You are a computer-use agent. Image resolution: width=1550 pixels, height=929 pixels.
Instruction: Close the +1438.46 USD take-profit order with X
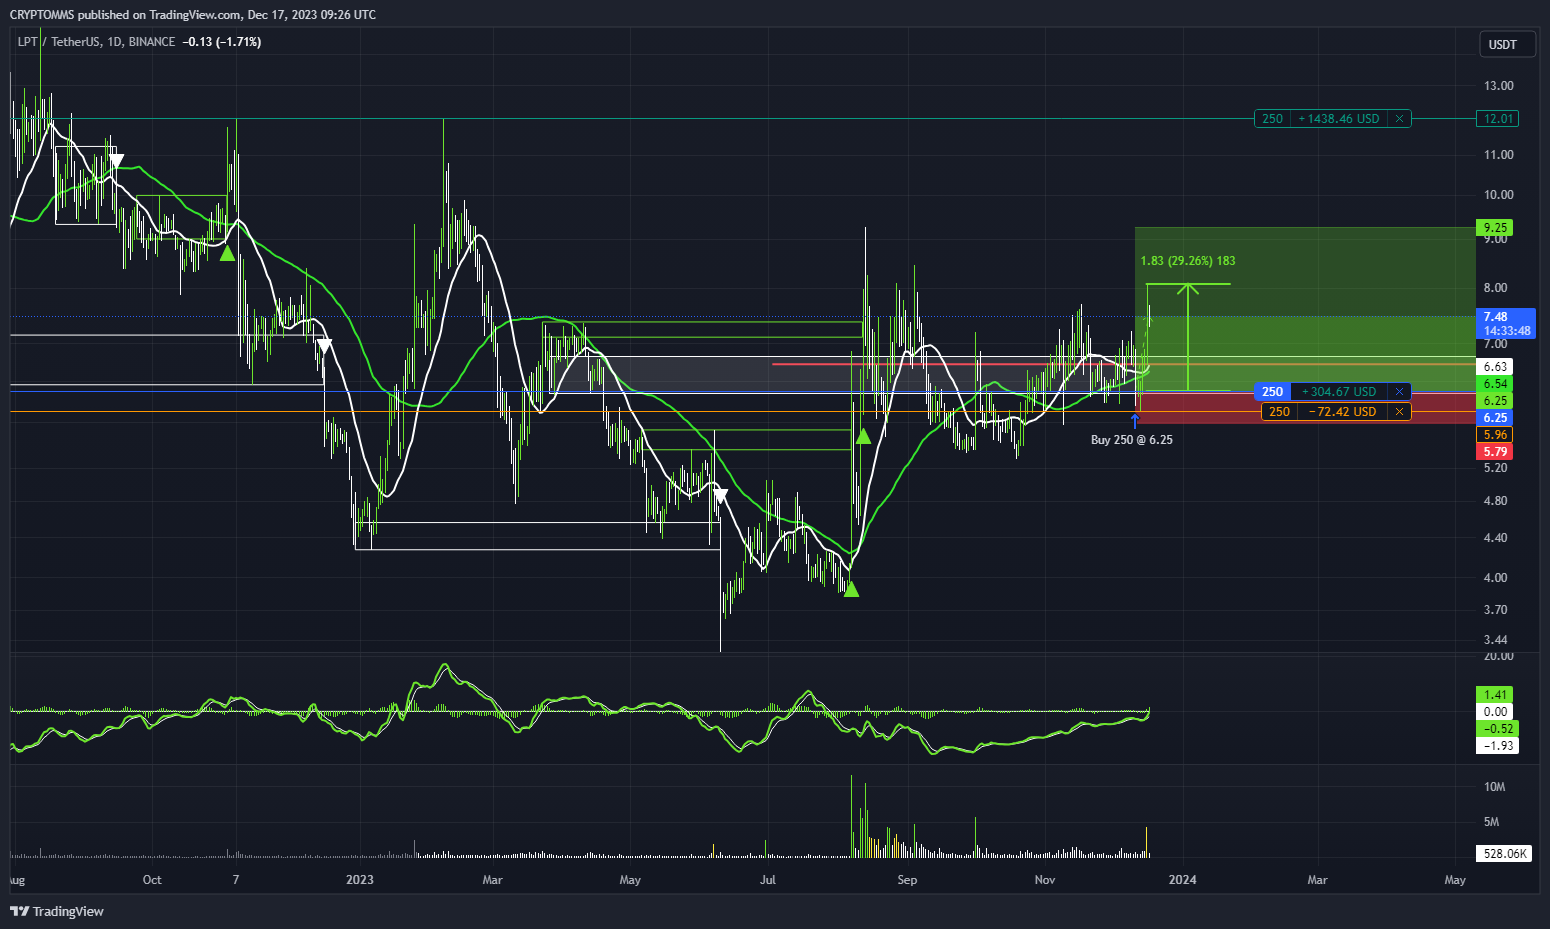[x=1399, y=119]
